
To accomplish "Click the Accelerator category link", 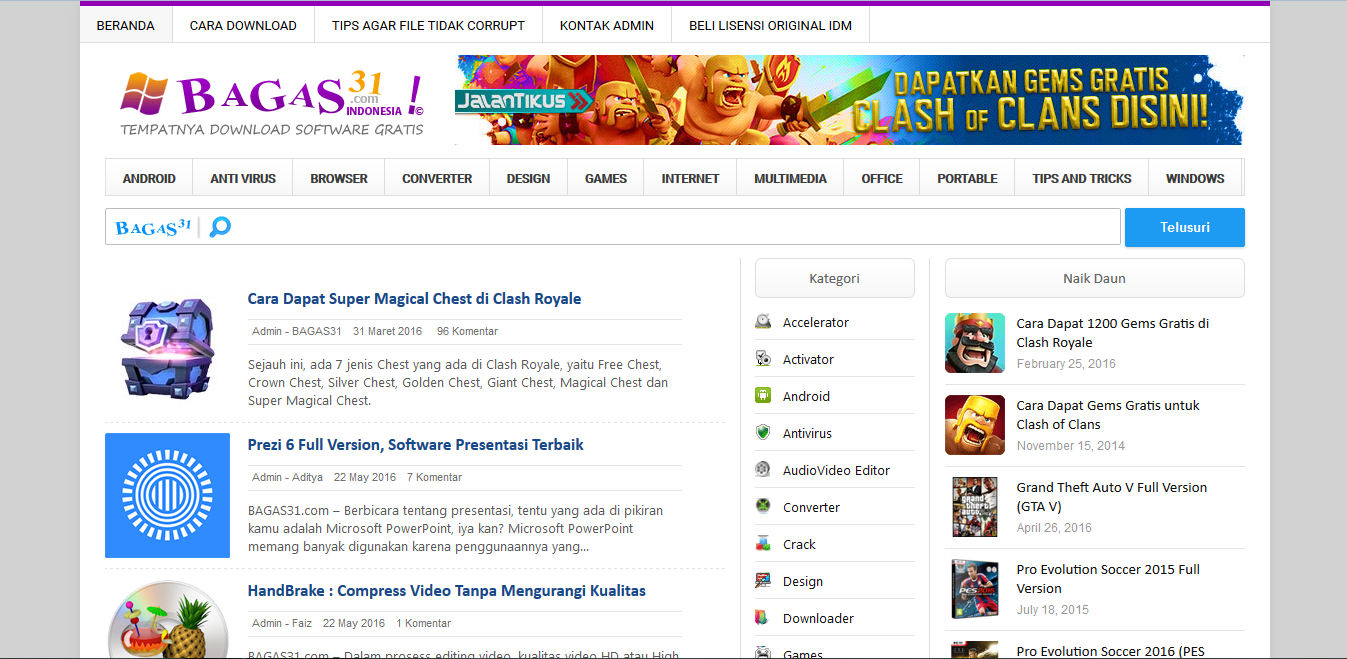I will click(x=816, y=323).
